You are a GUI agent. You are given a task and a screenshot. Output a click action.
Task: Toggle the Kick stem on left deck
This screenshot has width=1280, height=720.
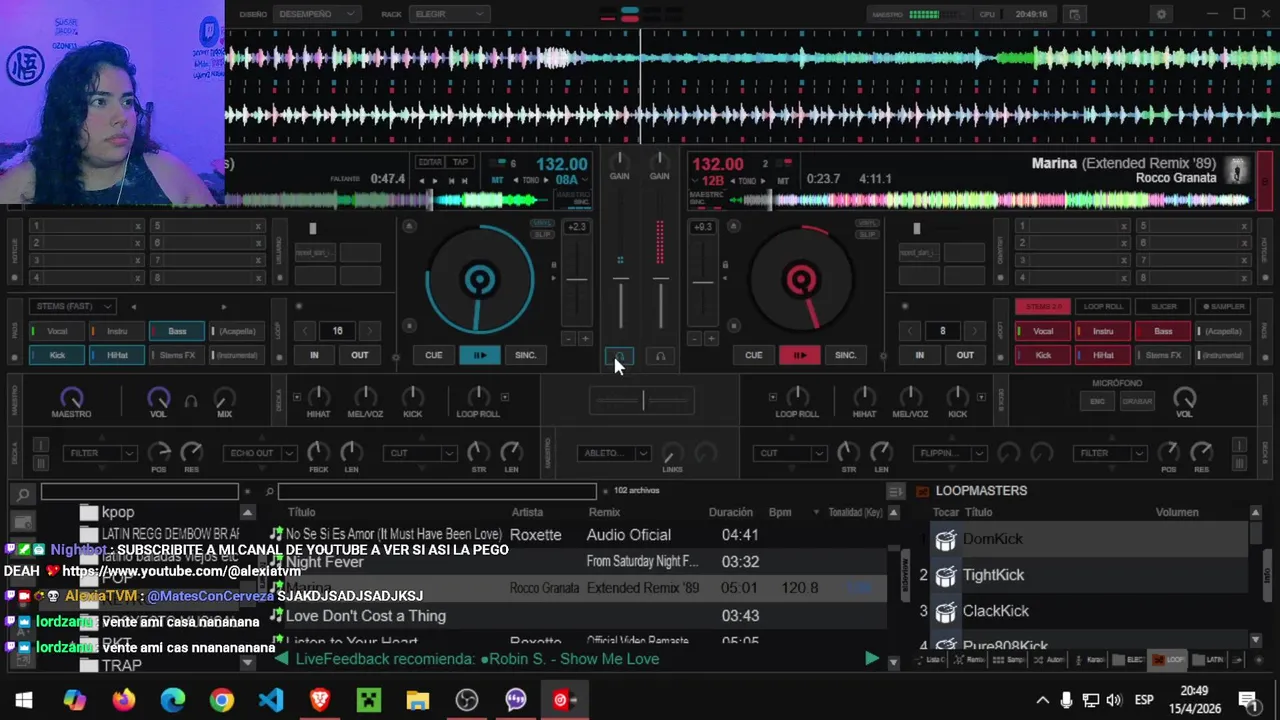tap(57, 355)
